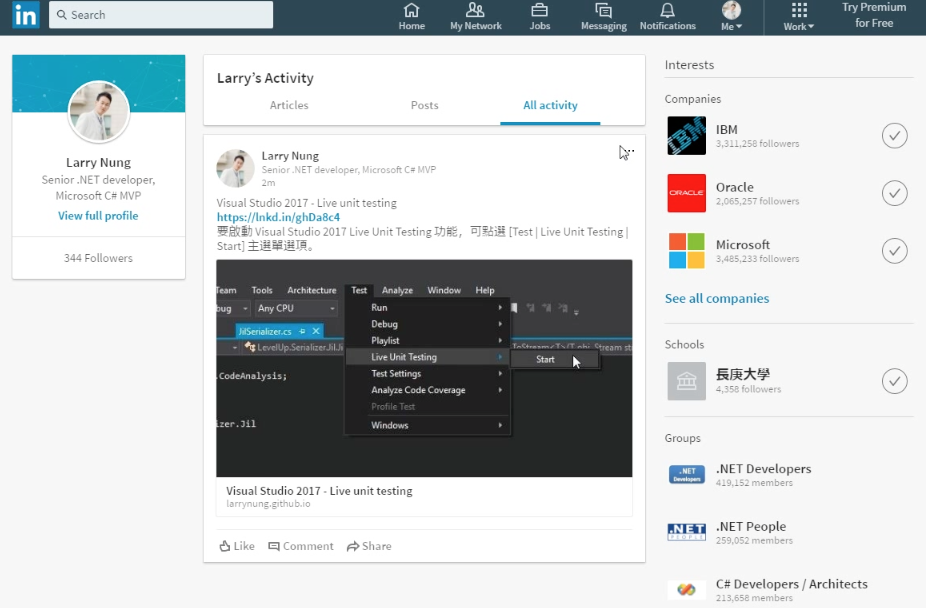926x608 pixels.
Task: Open the Visual Studio screenshot thumbnail
Action: click(x=424, y=368)
